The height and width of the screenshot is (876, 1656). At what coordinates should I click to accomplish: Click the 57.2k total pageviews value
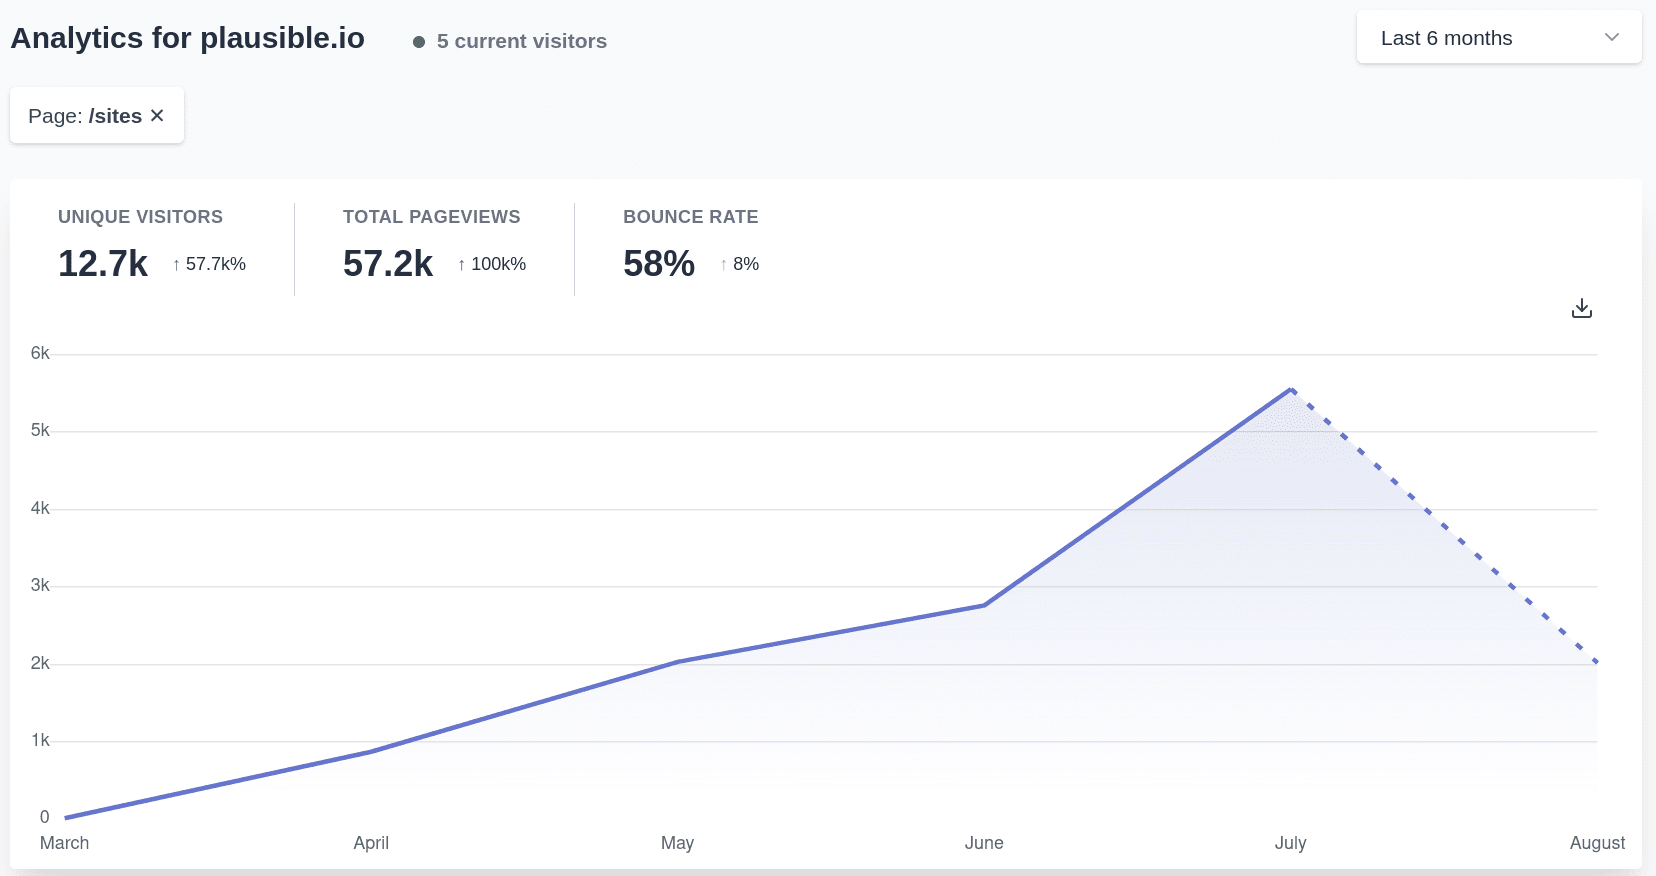[388, 264]
